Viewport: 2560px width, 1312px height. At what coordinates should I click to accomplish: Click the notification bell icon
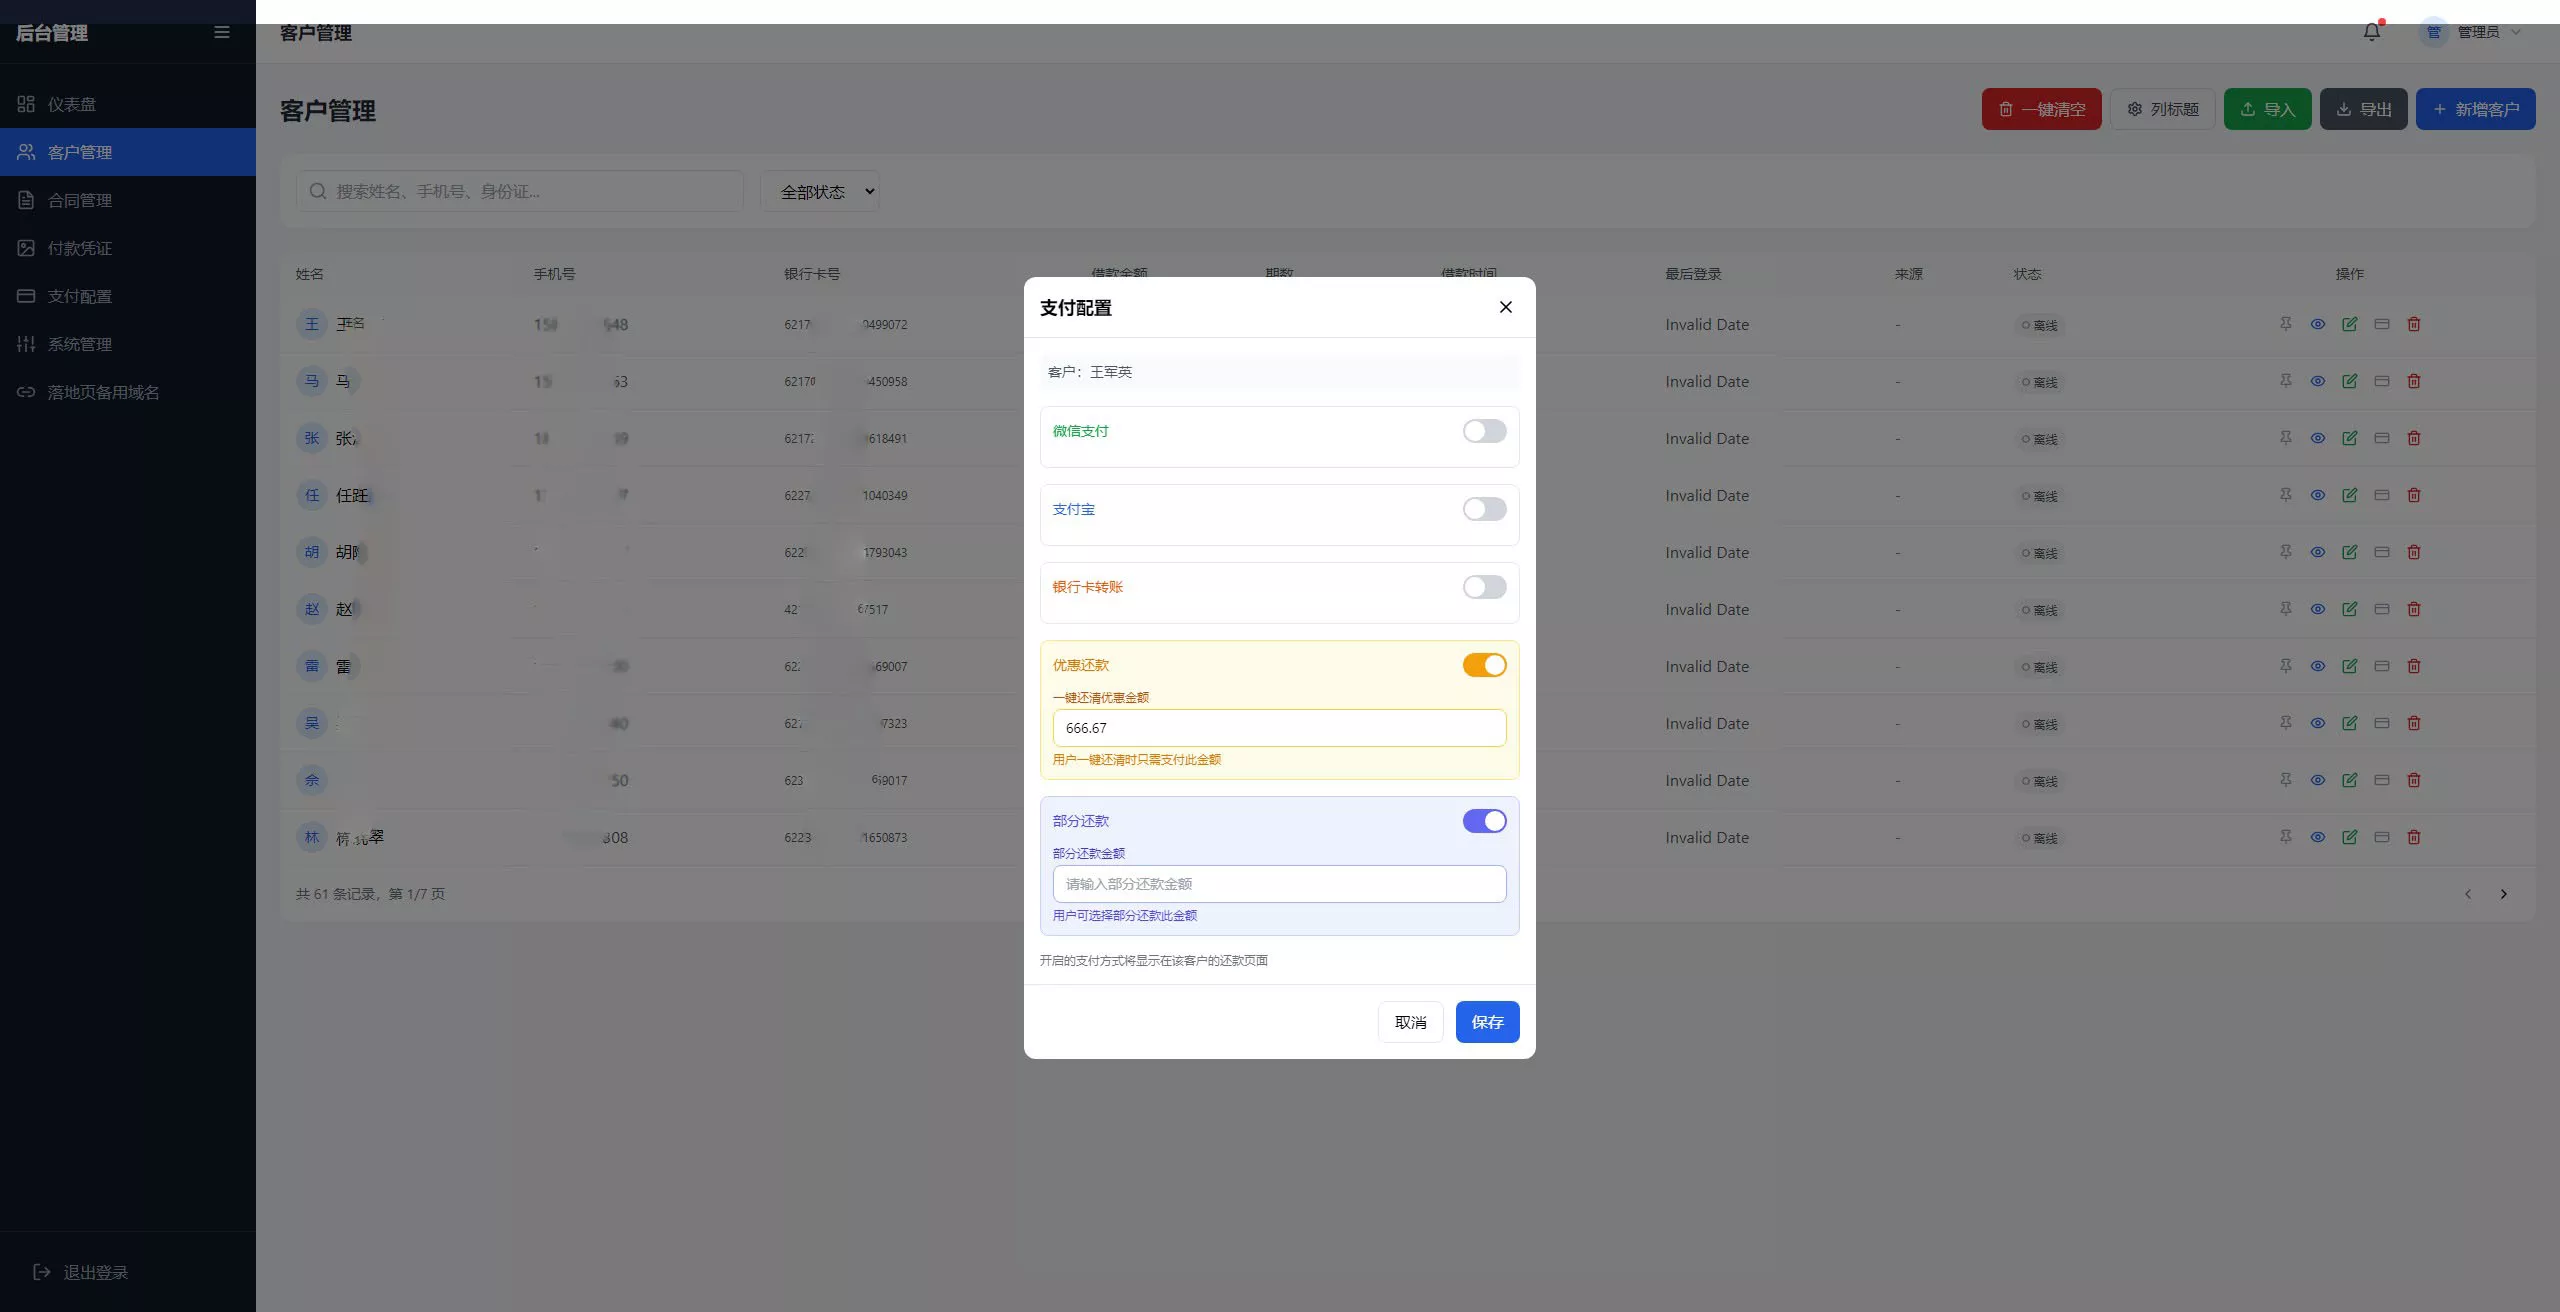click(2371, 32)
